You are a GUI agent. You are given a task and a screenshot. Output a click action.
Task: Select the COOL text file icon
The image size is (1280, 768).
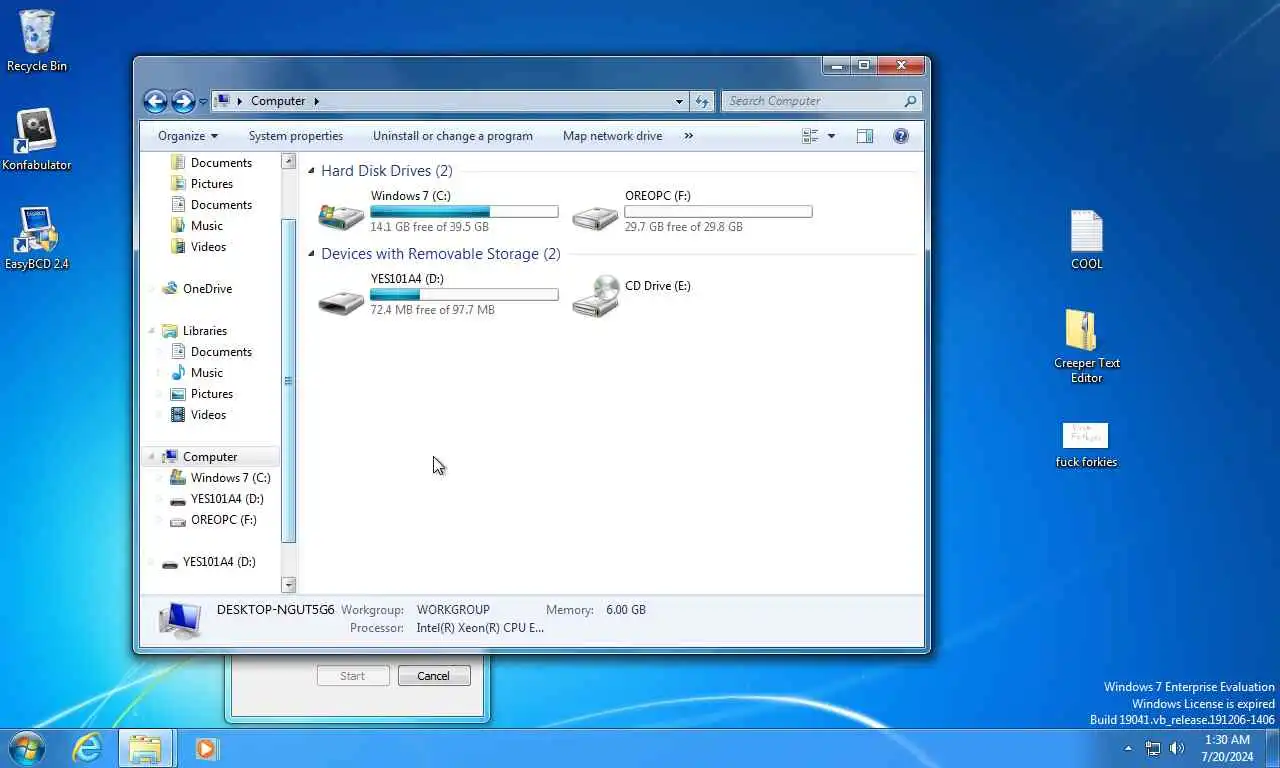pos(1086,240)
